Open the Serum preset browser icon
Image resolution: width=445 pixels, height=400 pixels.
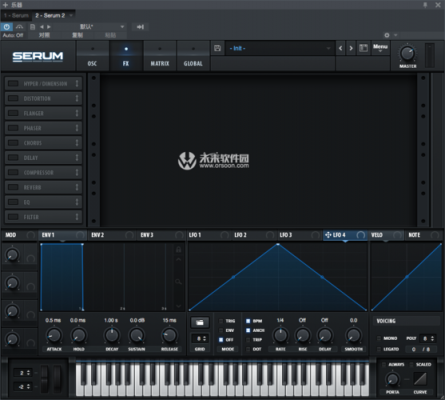(x=363, y=48)
